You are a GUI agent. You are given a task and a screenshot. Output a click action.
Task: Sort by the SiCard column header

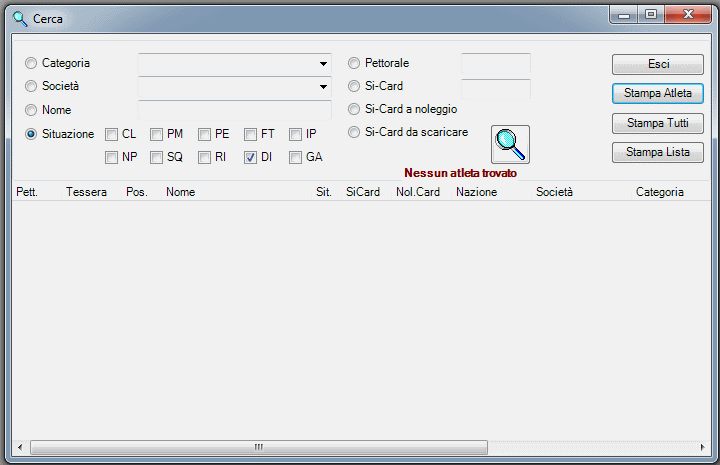pyautogui.click(x=366, y=192)
